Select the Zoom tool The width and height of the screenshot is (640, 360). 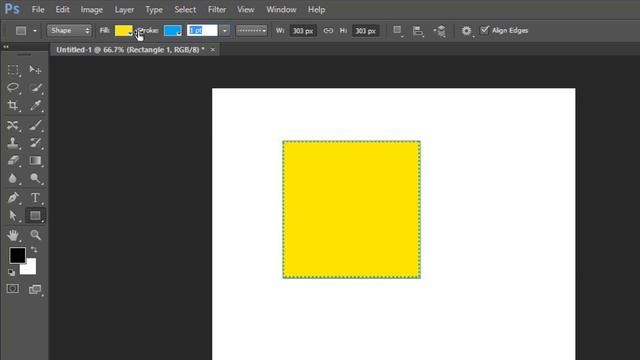tap(36, 235)
